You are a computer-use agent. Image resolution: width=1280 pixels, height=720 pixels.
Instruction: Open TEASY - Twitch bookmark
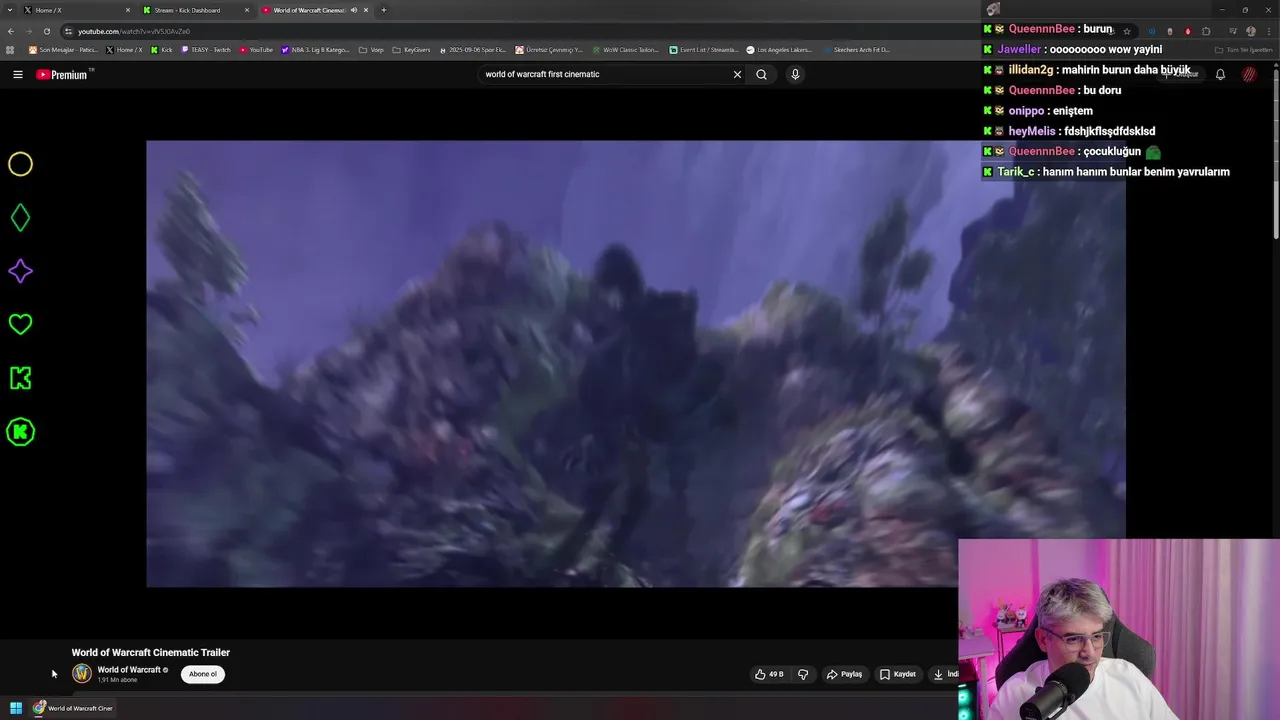tap(206, 49)
